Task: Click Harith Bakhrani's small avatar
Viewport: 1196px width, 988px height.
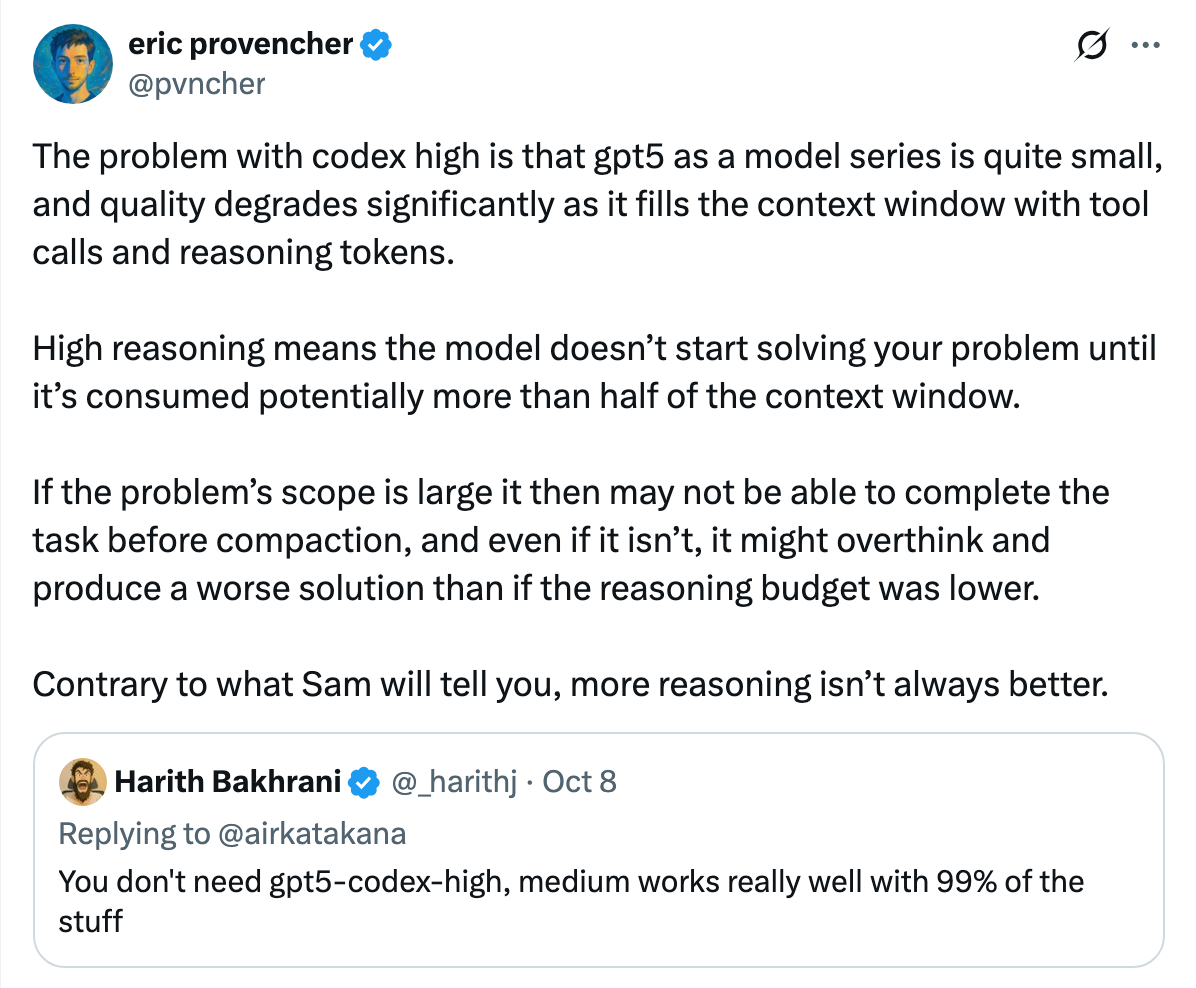Action: click(x=83, y=781)
